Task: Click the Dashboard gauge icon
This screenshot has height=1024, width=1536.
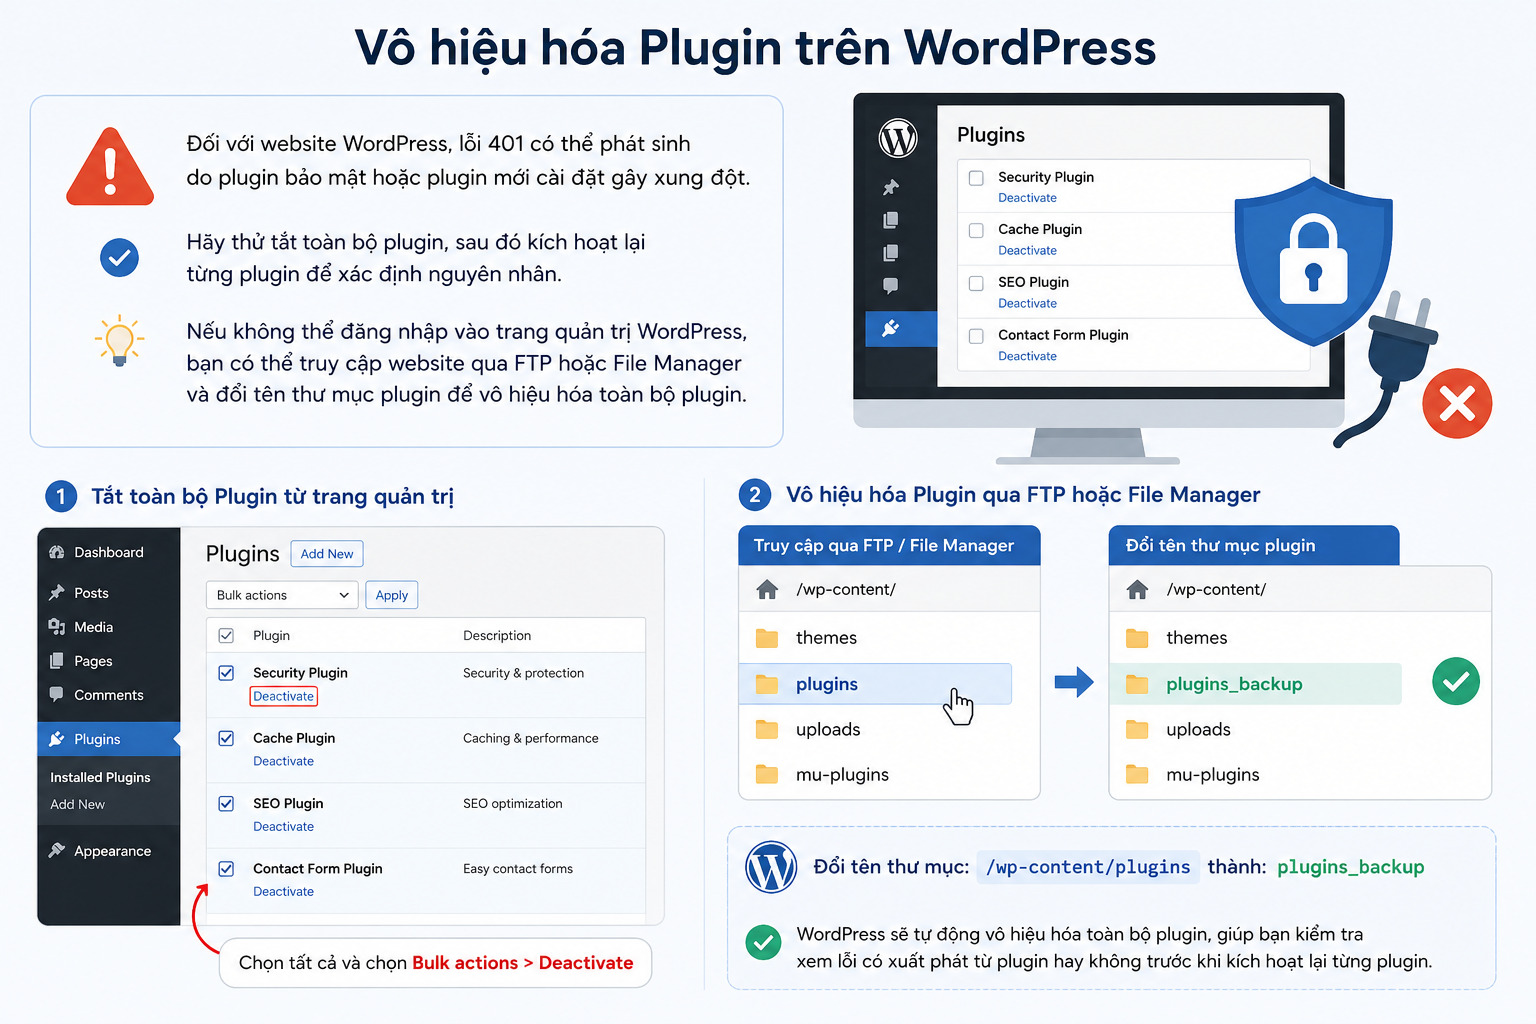Action: (57, 552)
